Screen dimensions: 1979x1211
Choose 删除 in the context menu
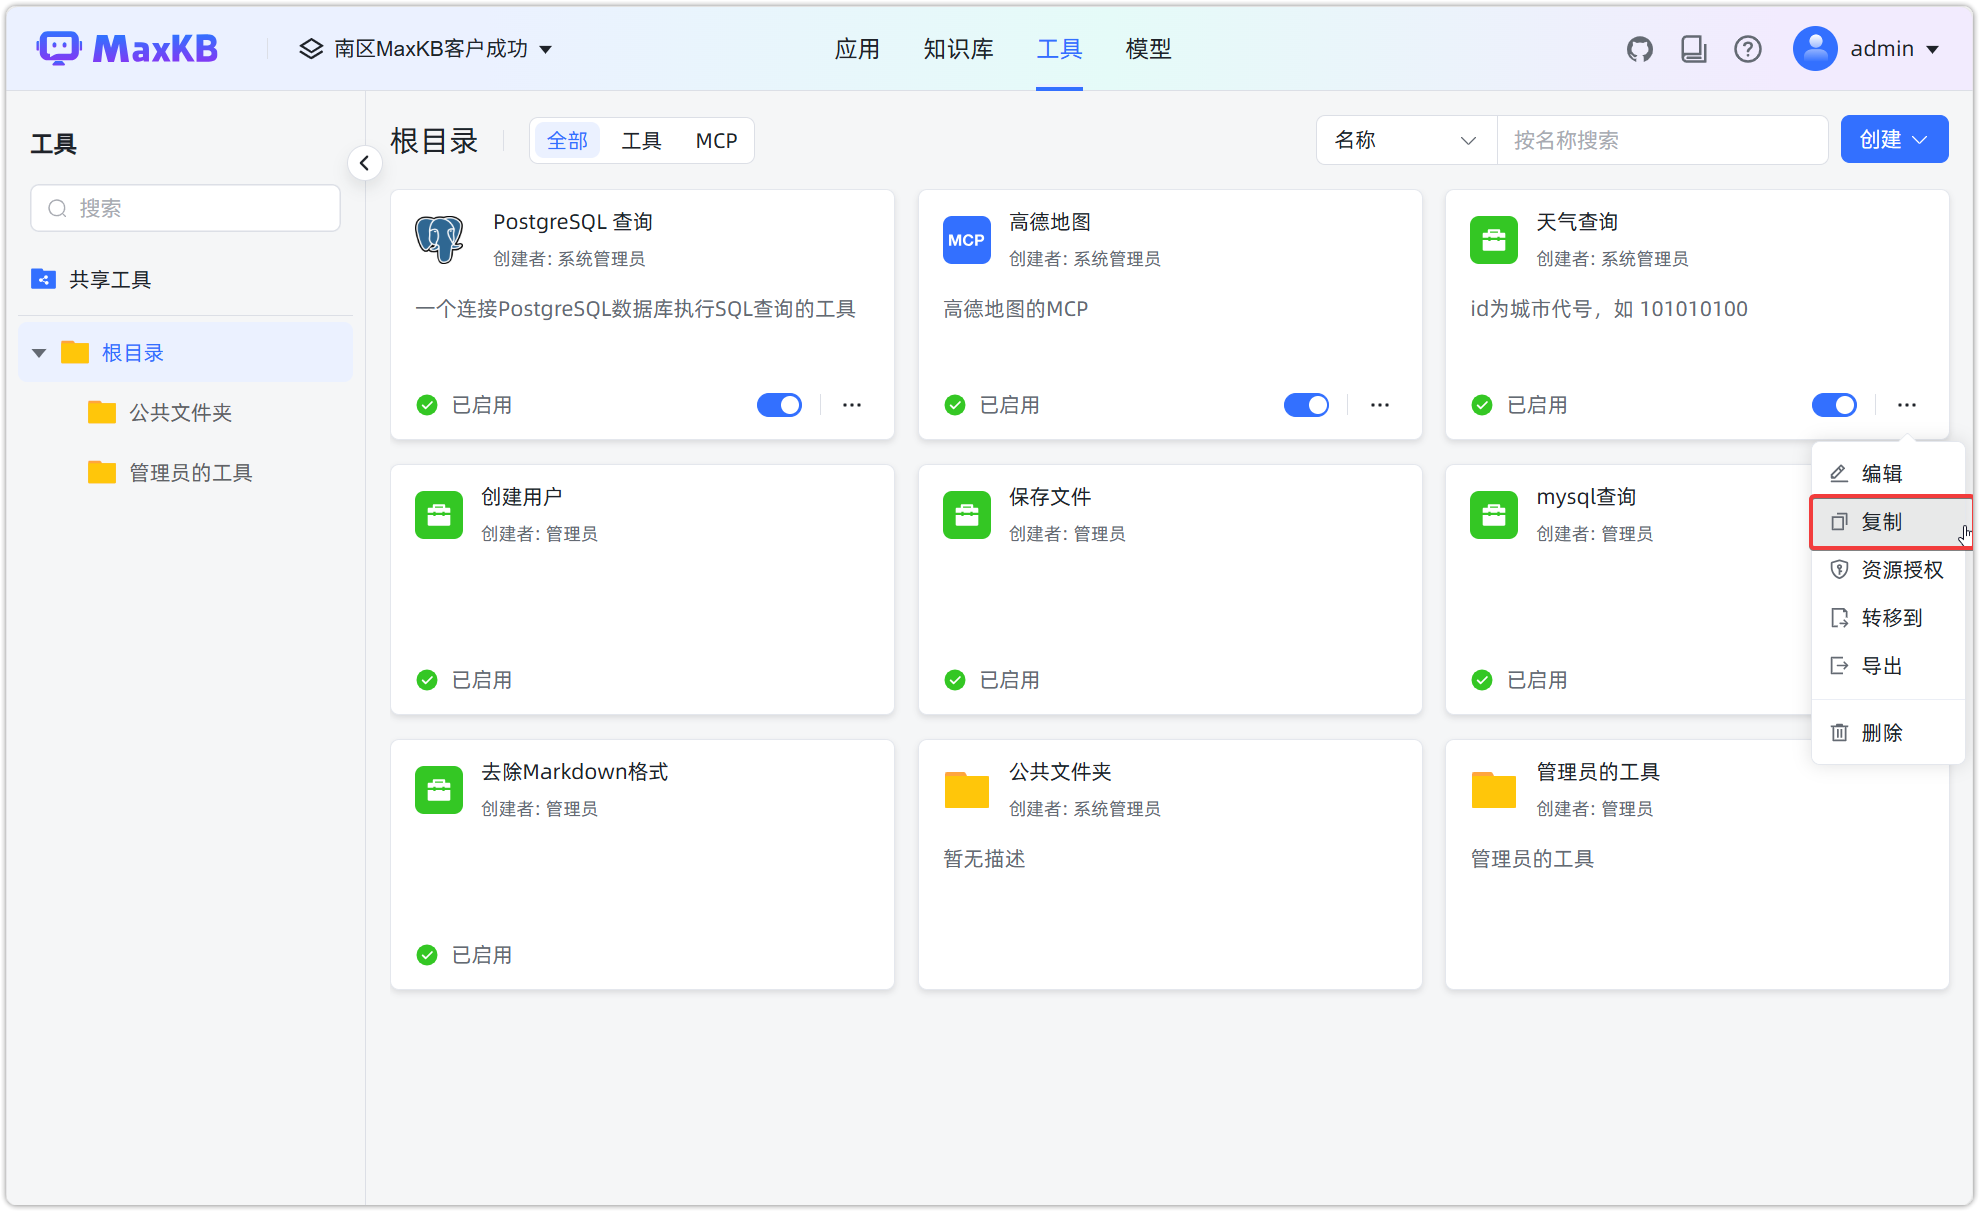[x=1881, y=733]
